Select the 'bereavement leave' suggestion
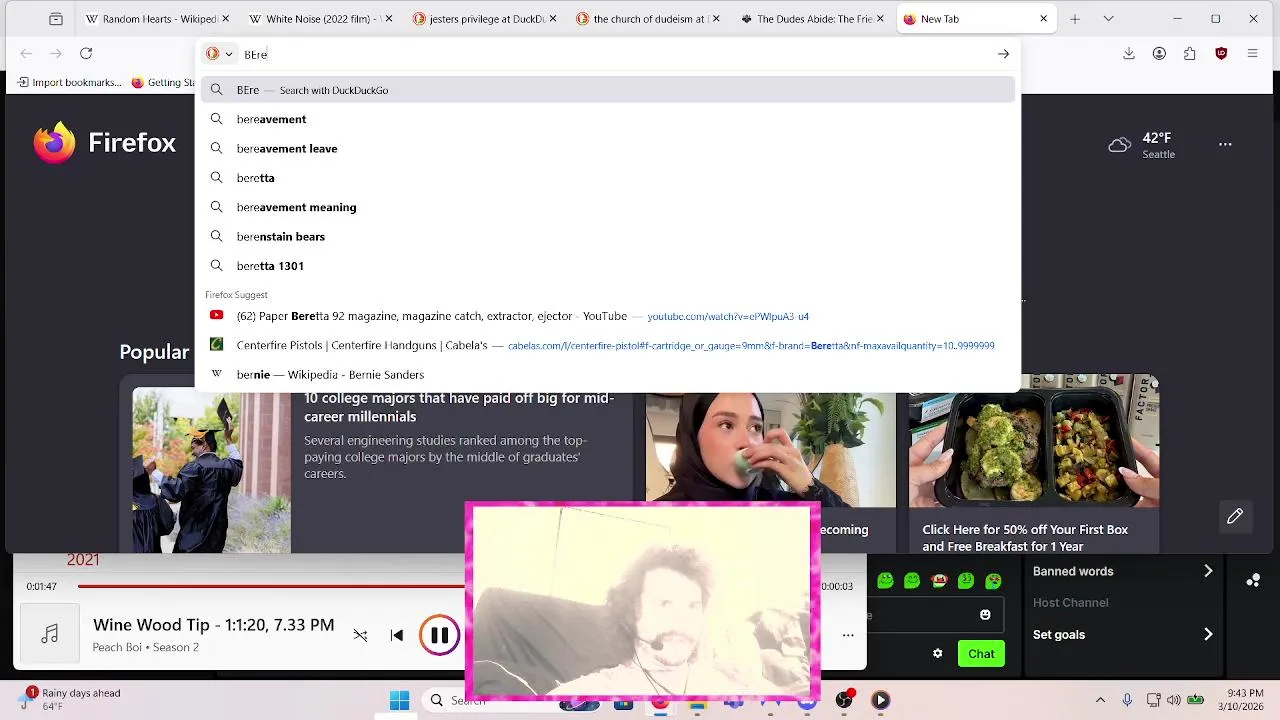Screen dimensions: 1280x720 (x=608, y=148)
